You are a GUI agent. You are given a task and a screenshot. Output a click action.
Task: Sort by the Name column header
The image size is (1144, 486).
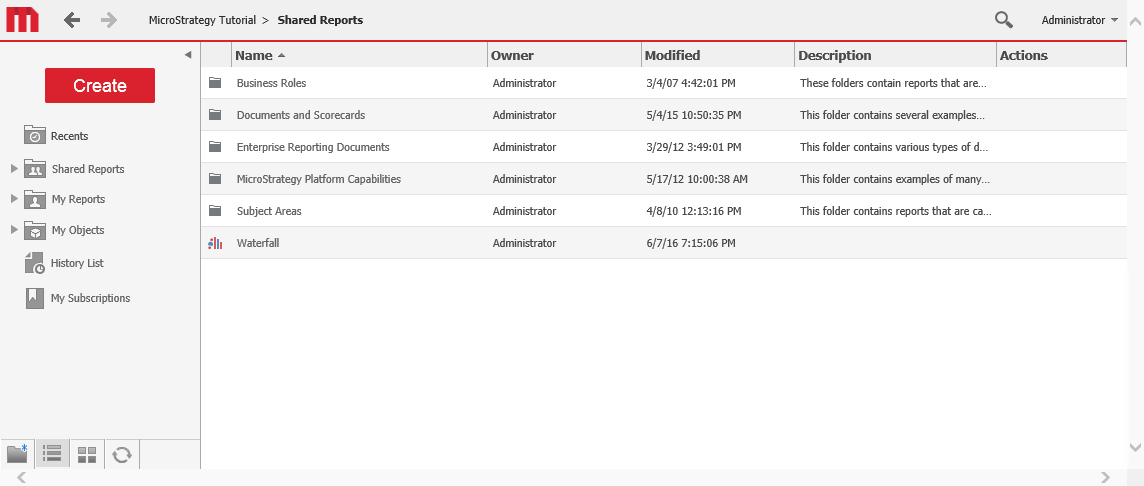pos(254,56)
